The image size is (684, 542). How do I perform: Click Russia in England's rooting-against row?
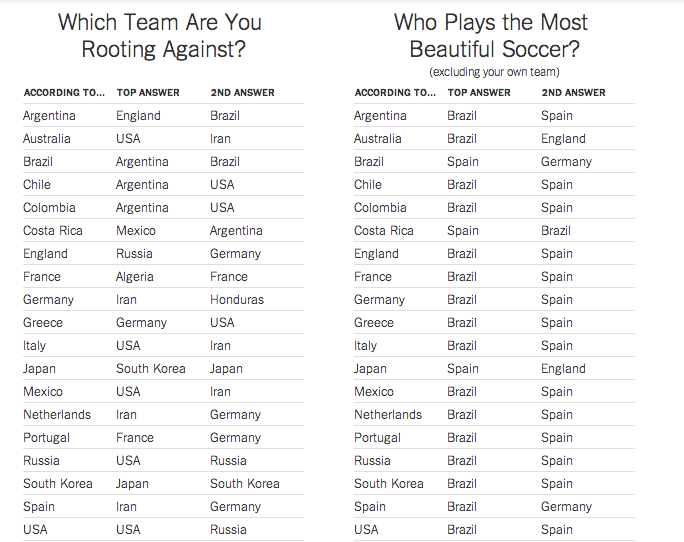pos(135,254)
